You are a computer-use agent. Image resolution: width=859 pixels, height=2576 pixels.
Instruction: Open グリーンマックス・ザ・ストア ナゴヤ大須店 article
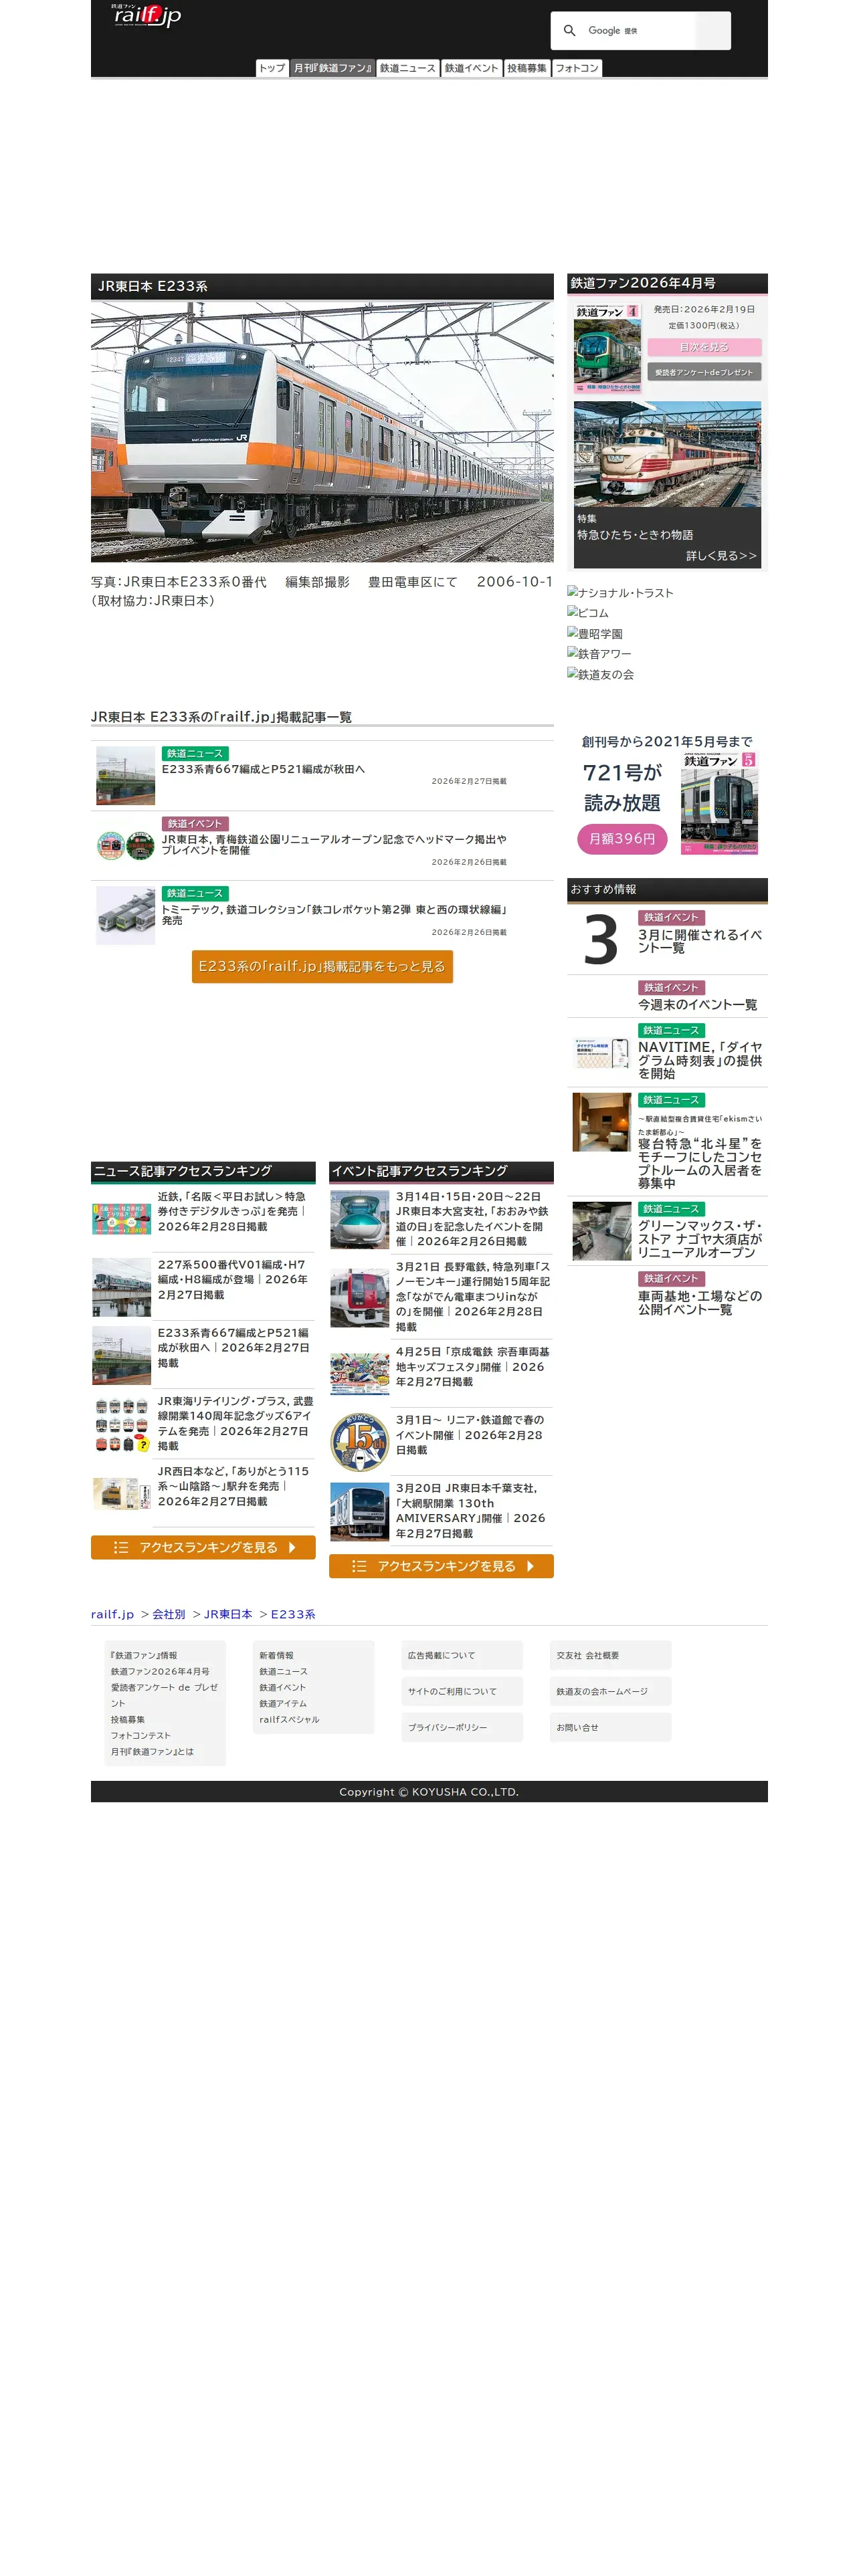tap(700, 1239)
